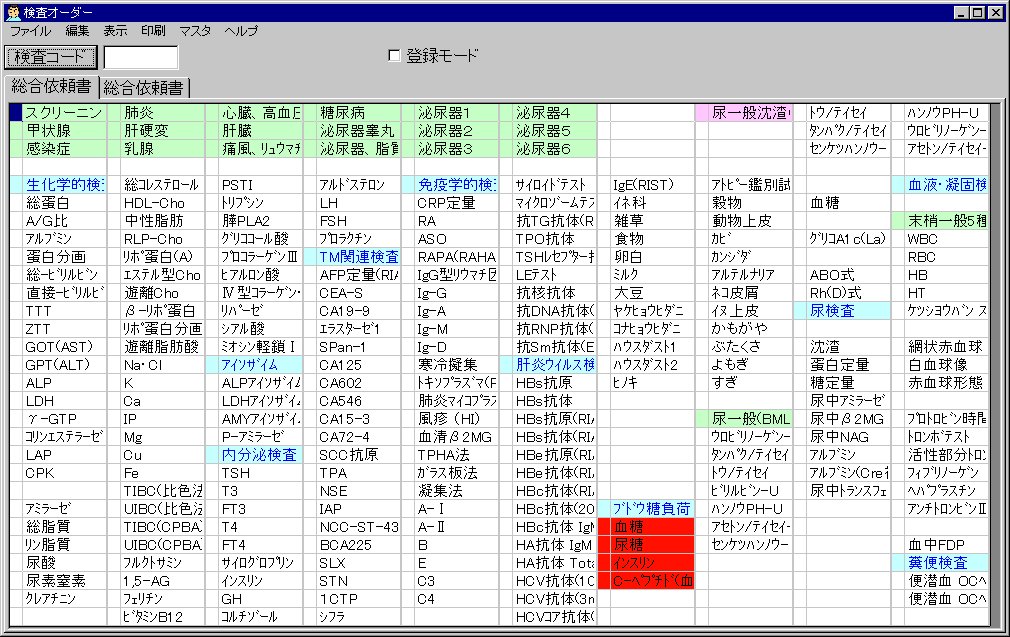Select the GOT(AST) test cell
This screenshot has height=637, width=1010.
click(x=62, y=347)
